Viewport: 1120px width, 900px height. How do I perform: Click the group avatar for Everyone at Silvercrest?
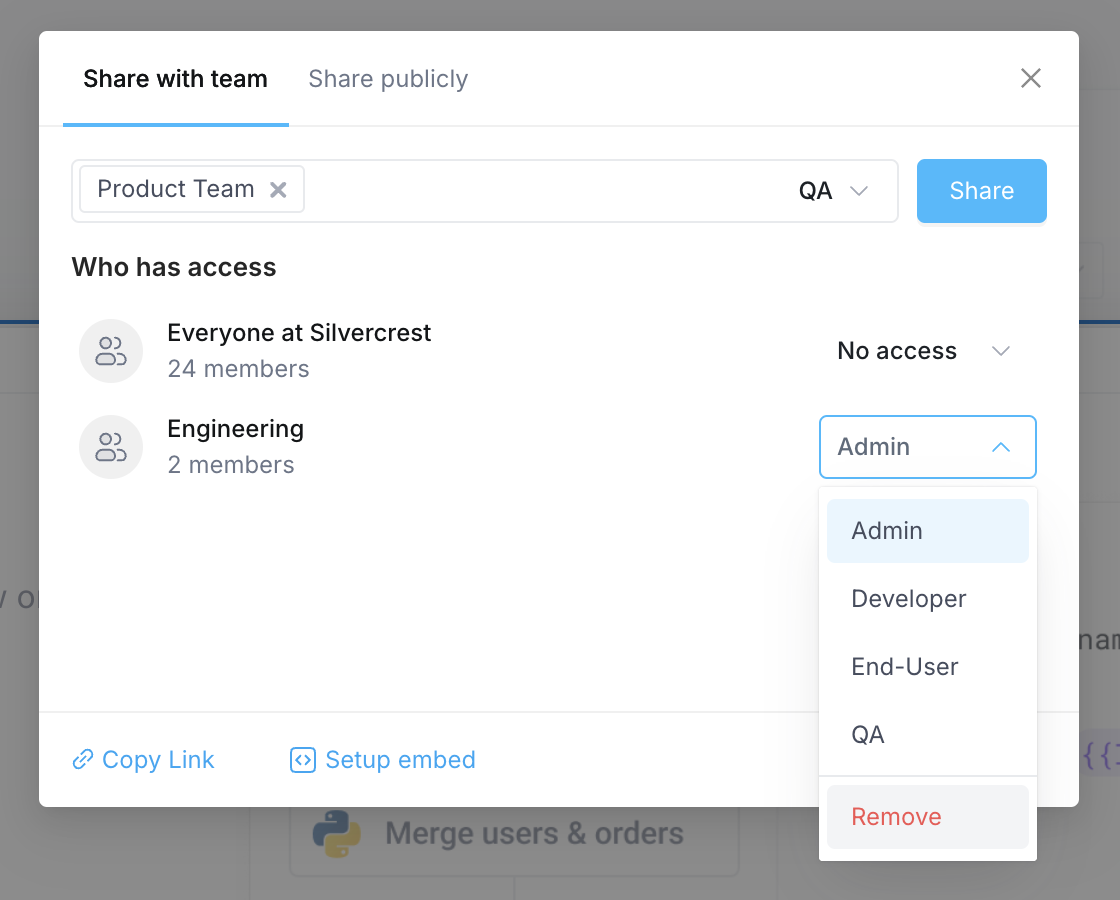pyautogui.click(x=111, y=351)
